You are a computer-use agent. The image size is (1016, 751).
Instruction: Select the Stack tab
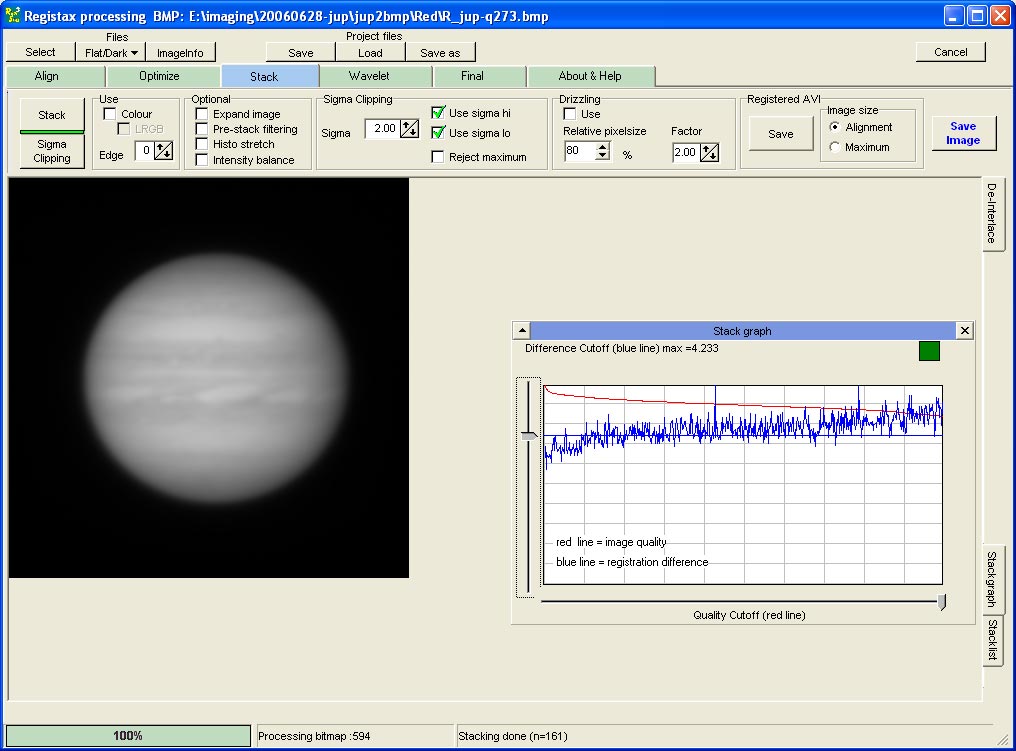pyautogui.click(x=264, y=76)
